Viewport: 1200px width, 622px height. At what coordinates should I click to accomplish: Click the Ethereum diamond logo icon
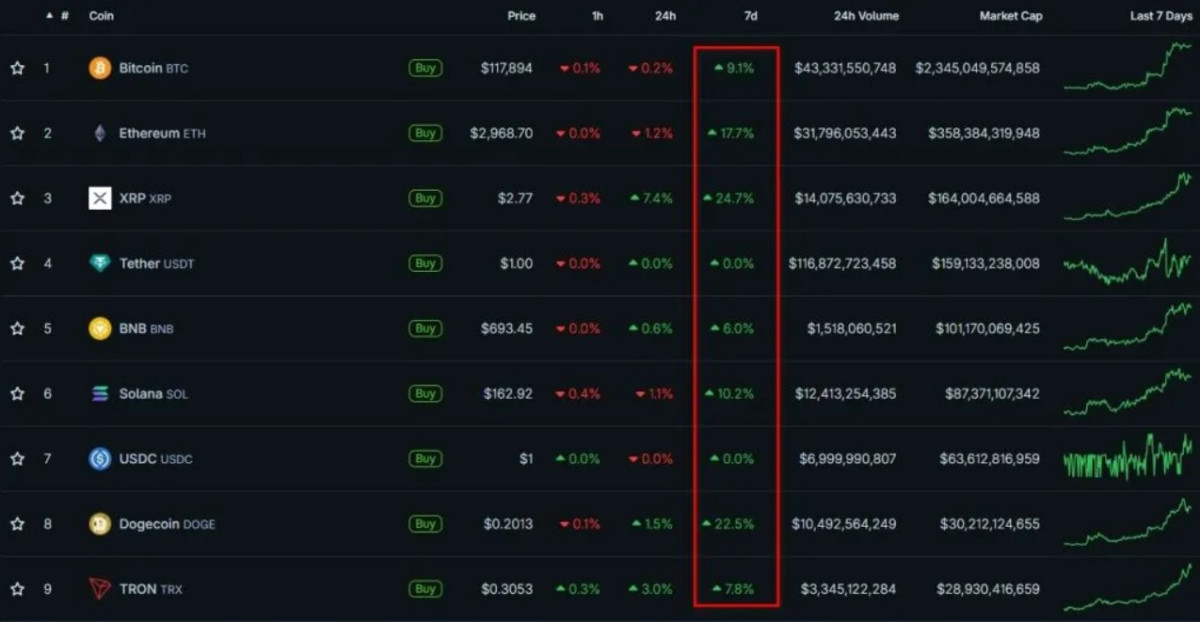pyautogui.click(x=100, y=133)
